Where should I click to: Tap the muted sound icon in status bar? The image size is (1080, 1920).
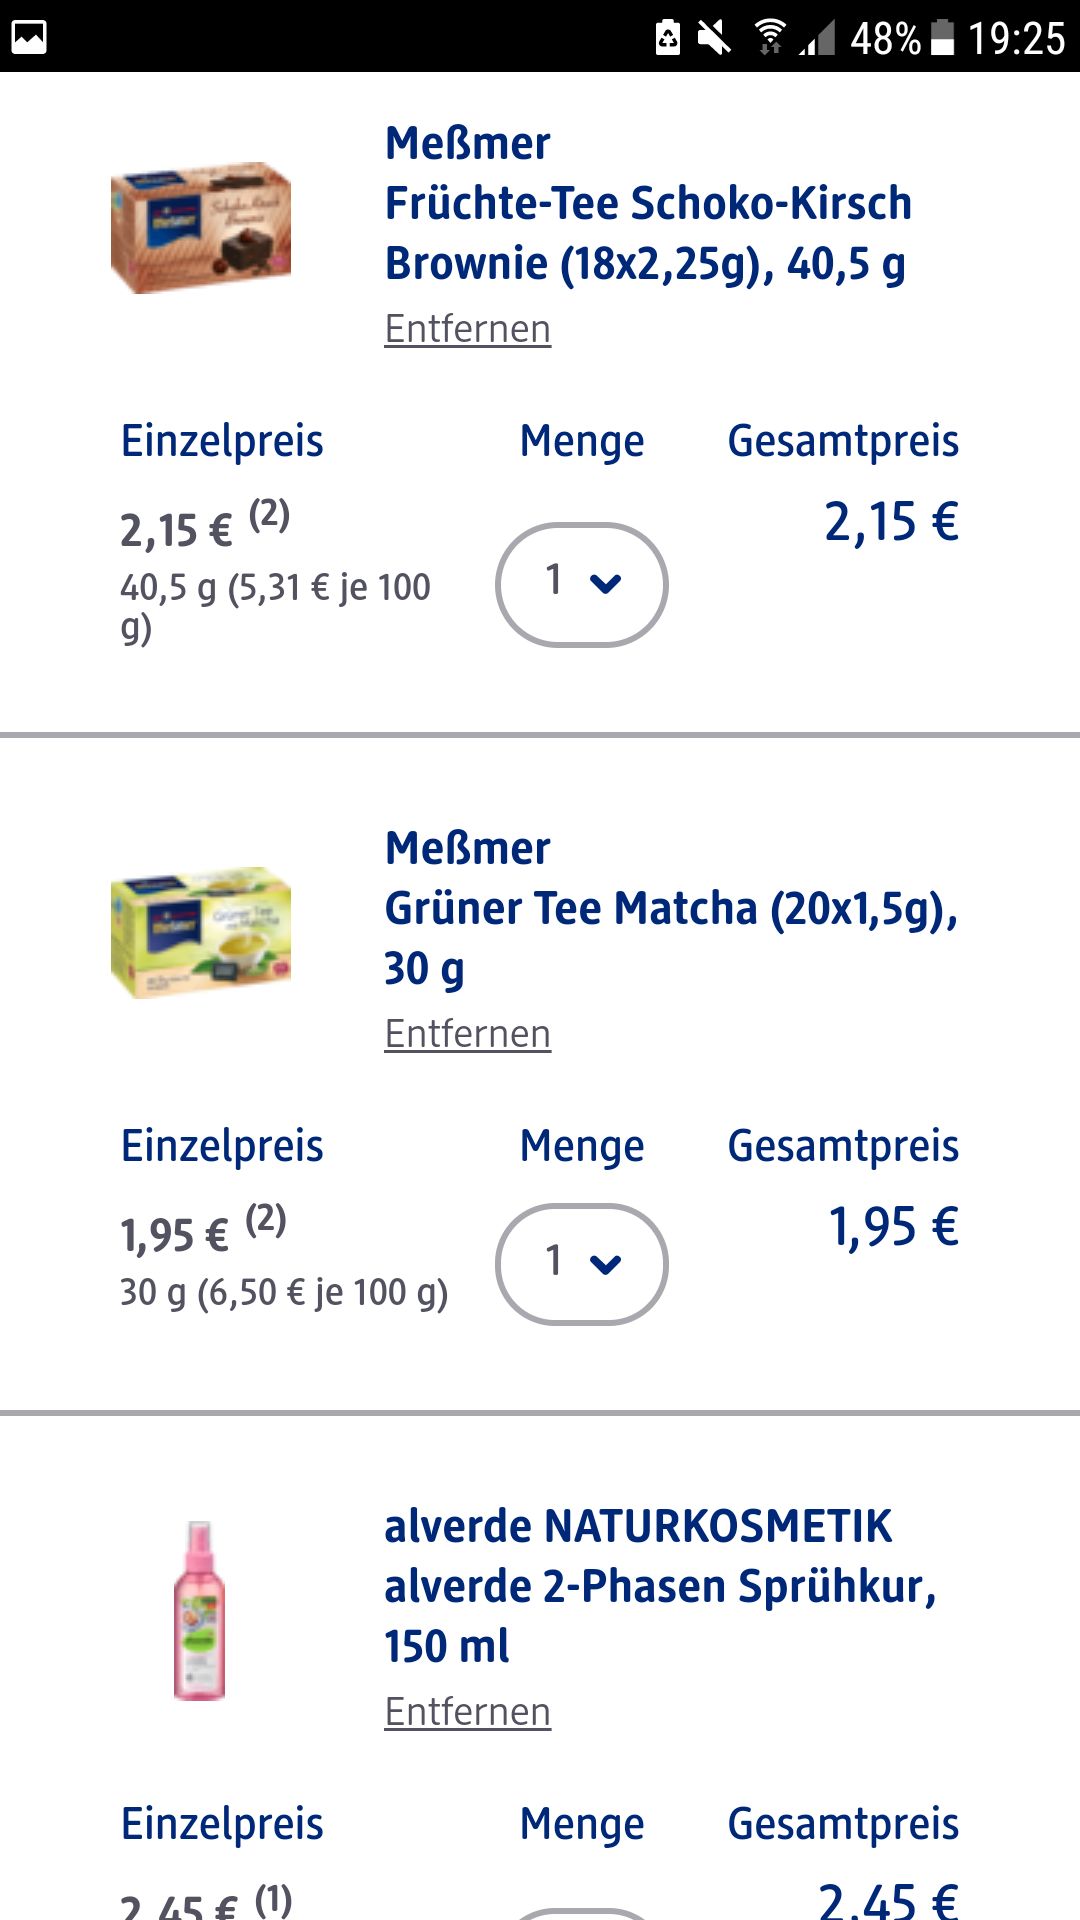[714, 37]
